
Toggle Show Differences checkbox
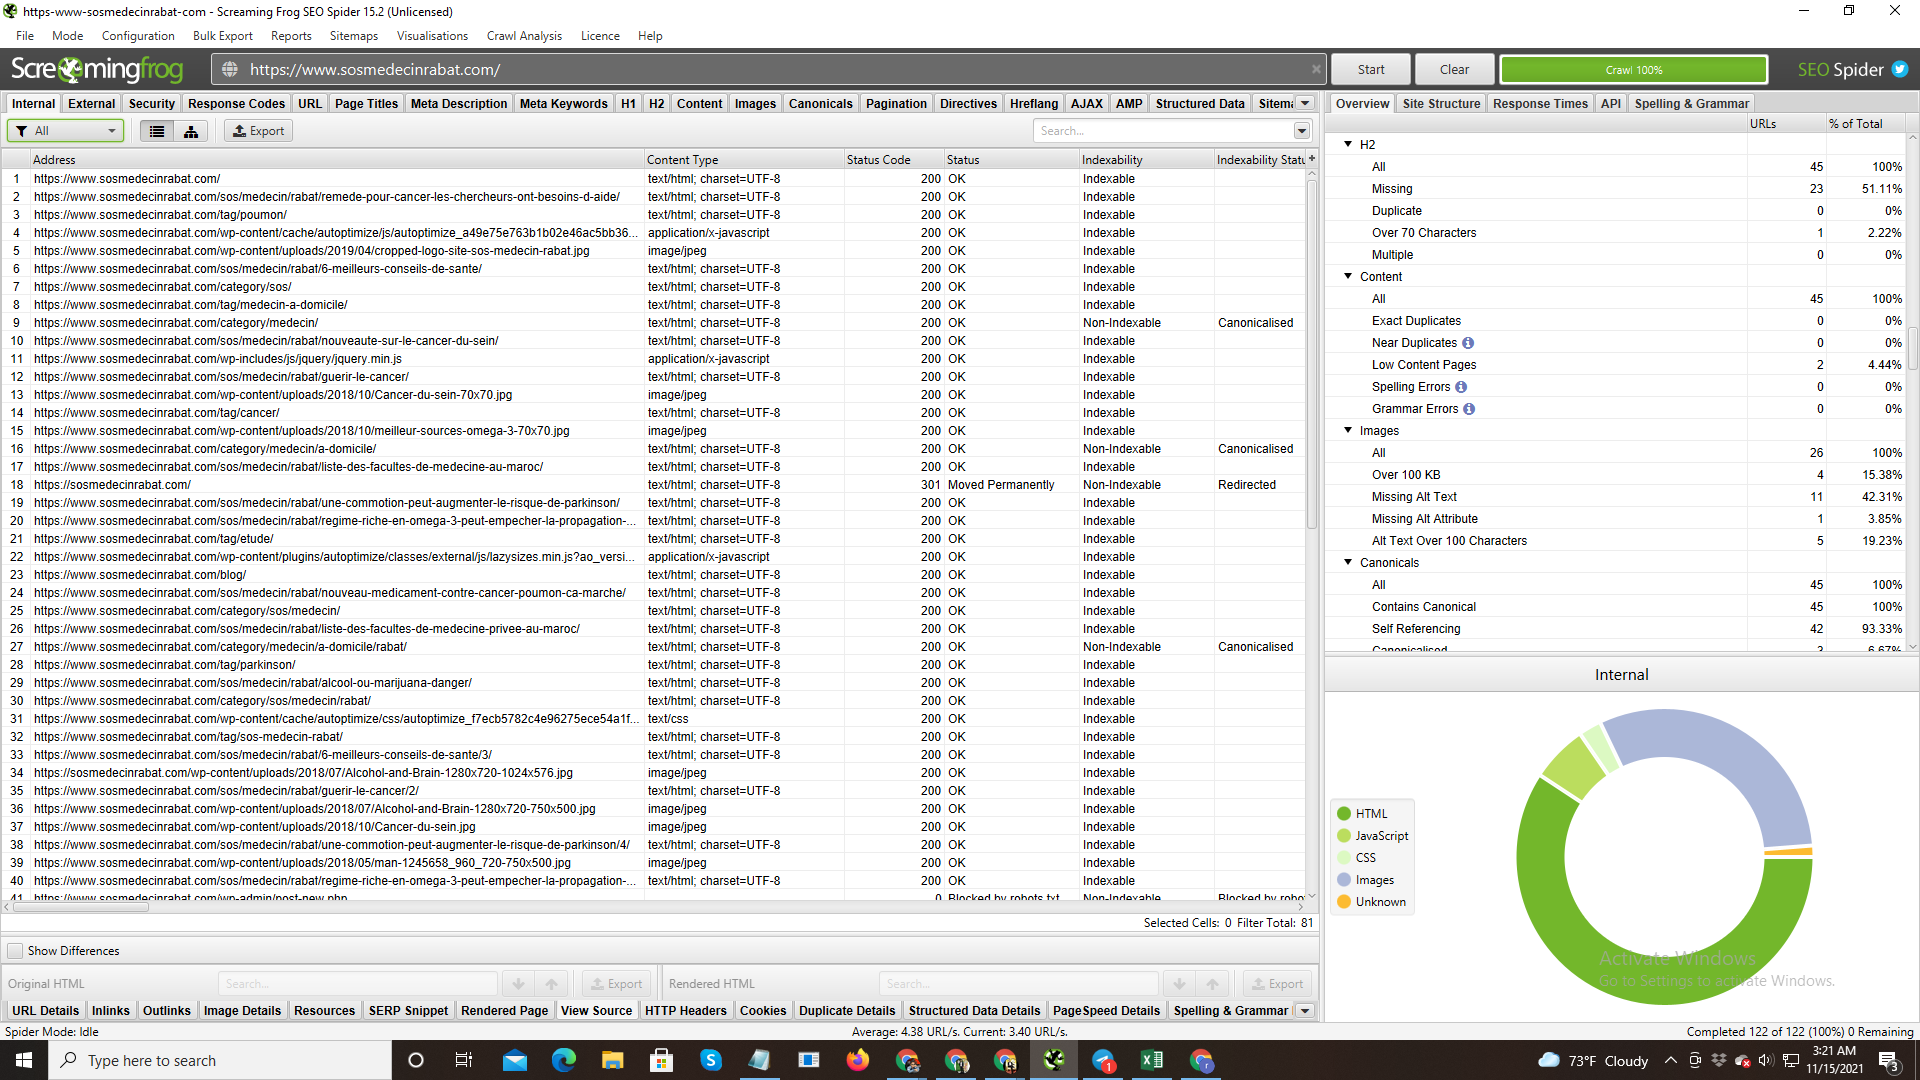15,951
